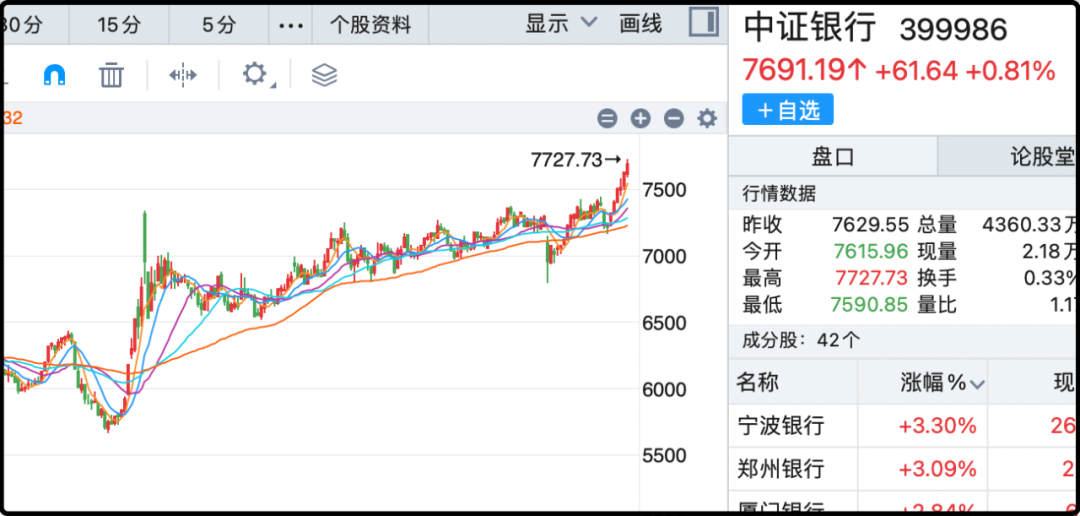Toggle the right side panel layout icon

[704, 23]
